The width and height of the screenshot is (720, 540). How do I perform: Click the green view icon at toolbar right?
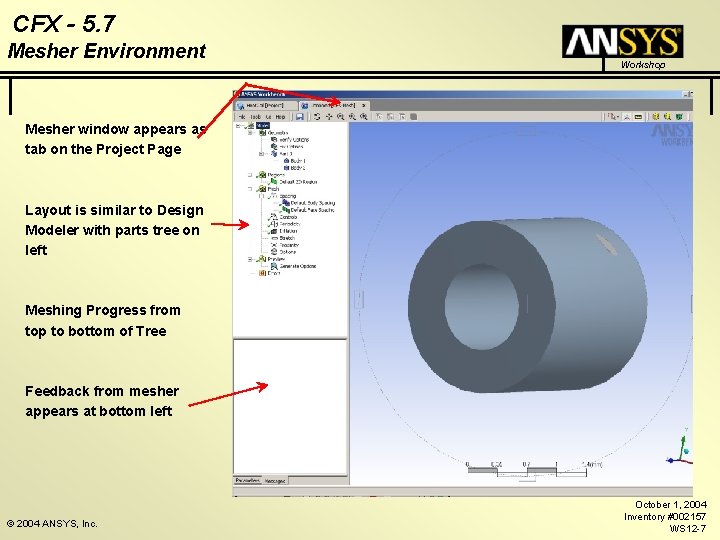click(x=679, y=117)
